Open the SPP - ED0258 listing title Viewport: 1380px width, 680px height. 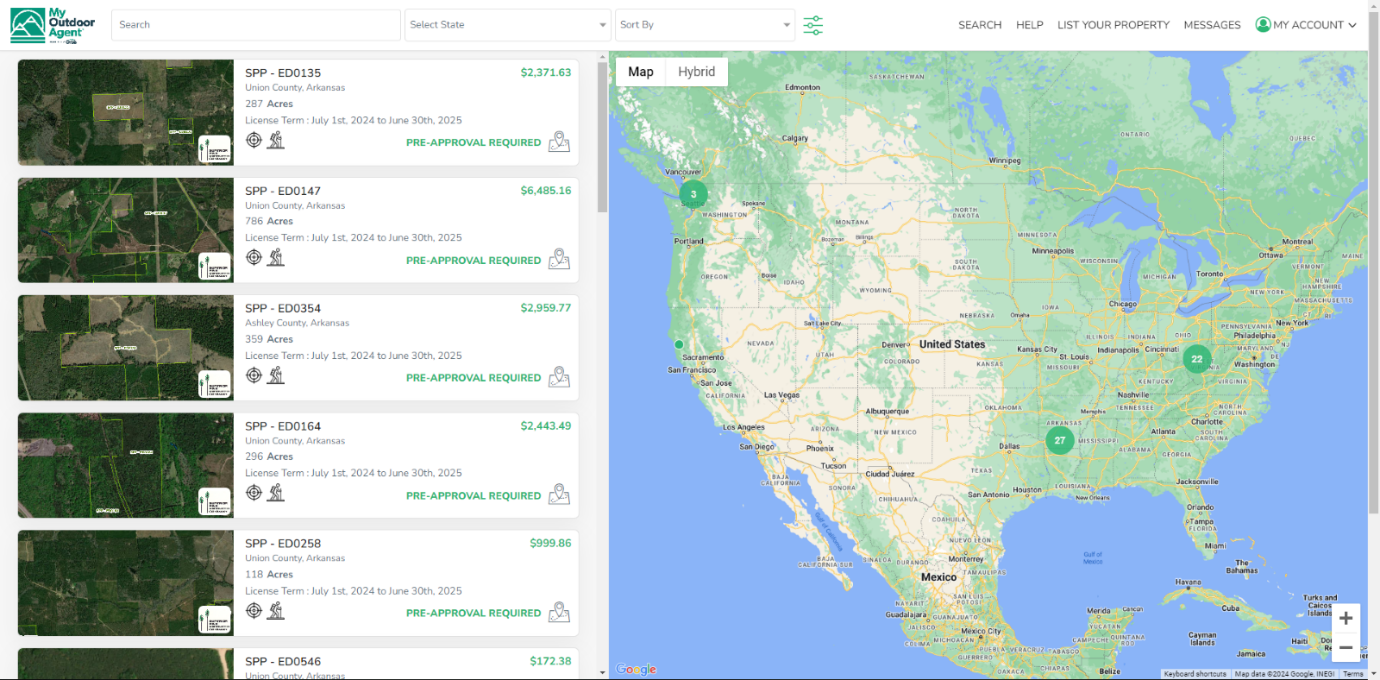click(283, 544)
